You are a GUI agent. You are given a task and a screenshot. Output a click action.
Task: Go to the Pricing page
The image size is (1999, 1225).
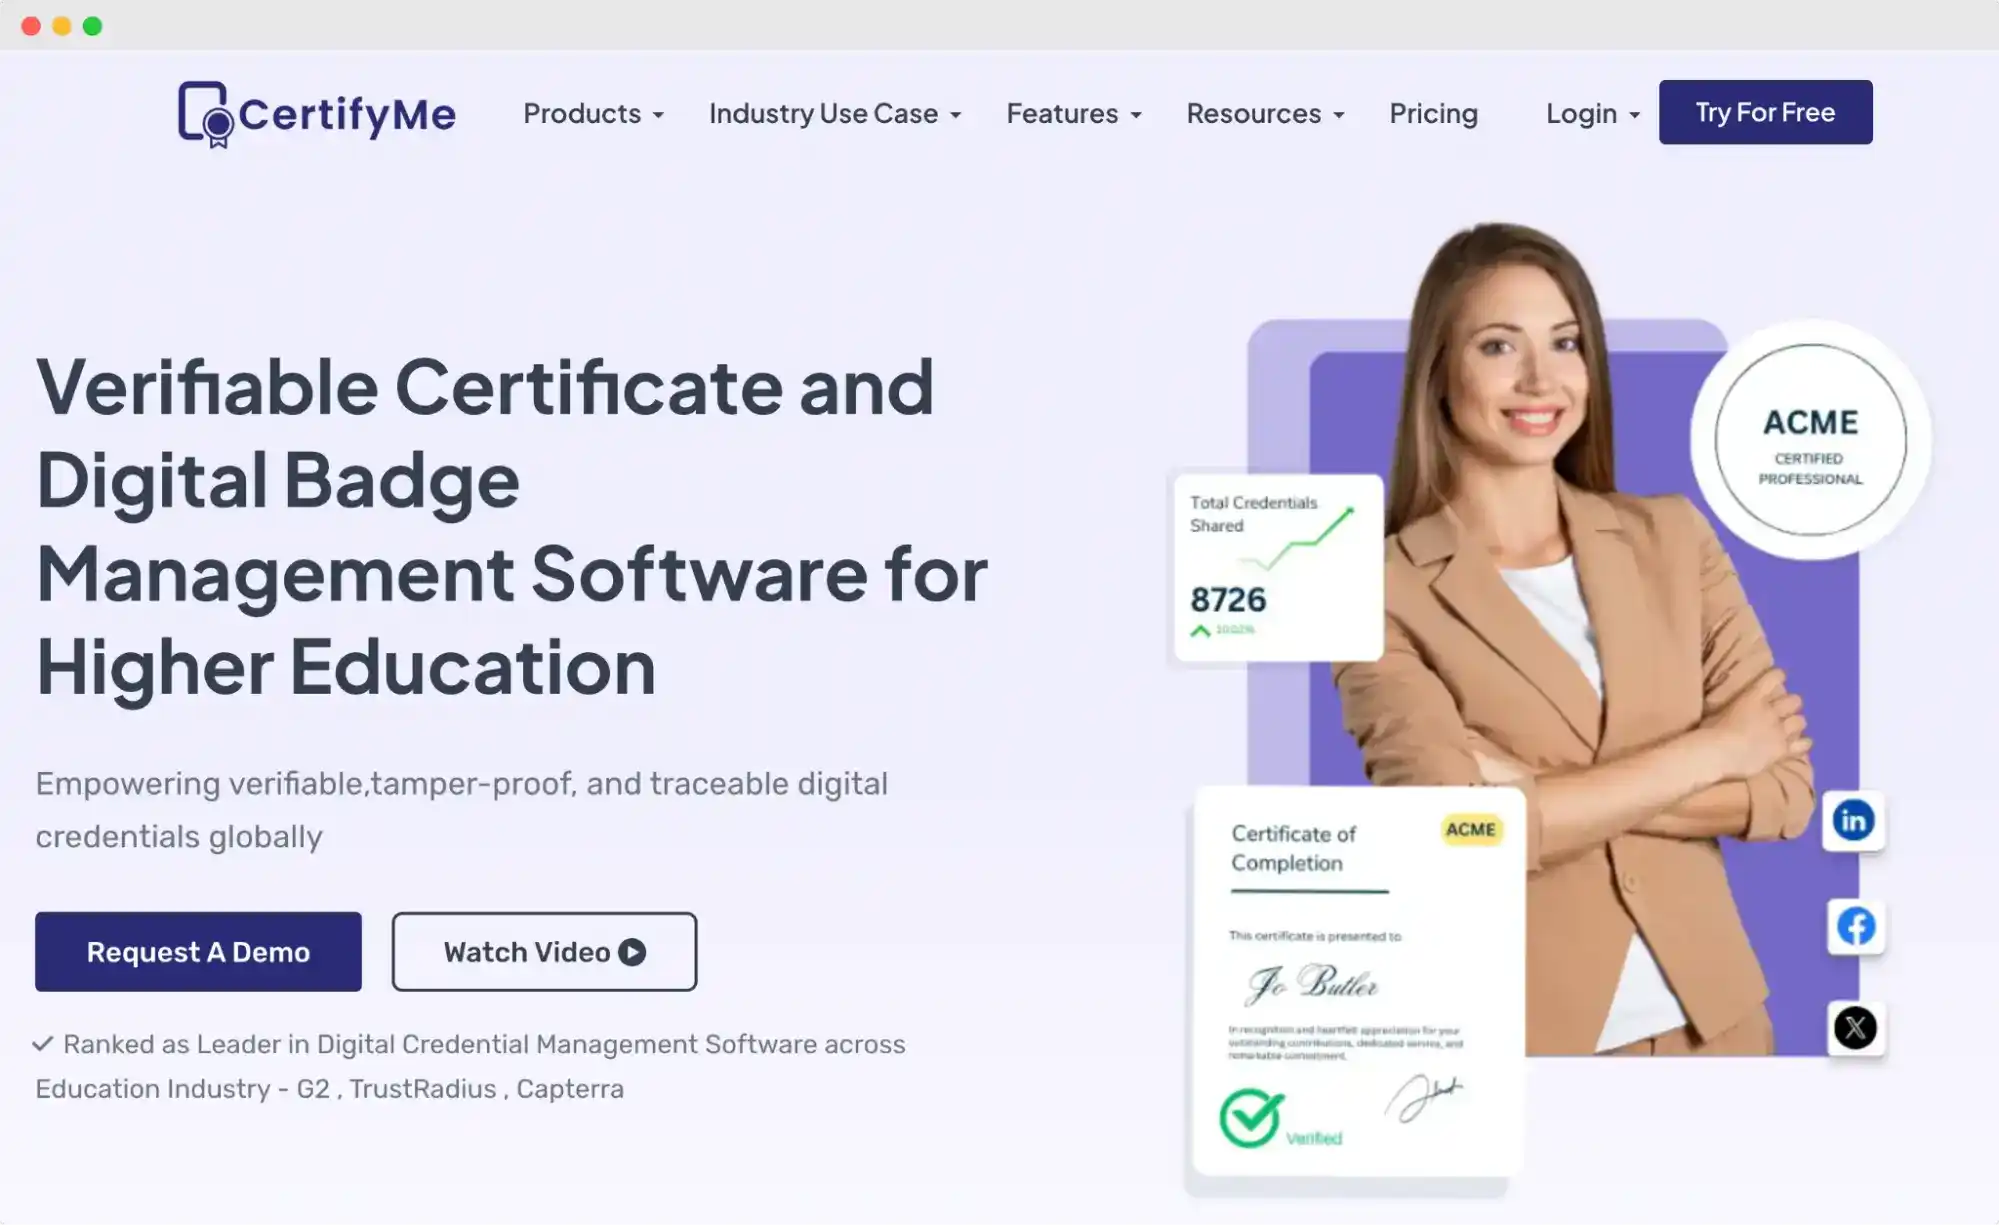point(1433,113)
